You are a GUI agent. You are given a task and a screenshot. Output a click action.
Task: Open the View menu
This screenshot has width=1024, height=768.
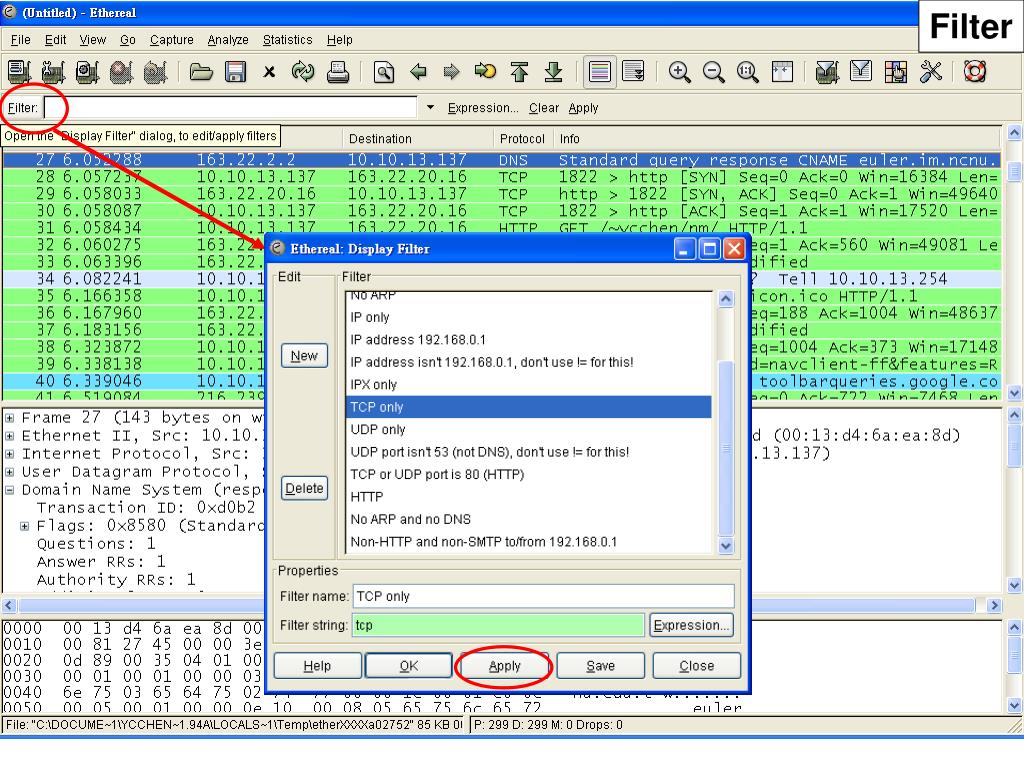93,40
